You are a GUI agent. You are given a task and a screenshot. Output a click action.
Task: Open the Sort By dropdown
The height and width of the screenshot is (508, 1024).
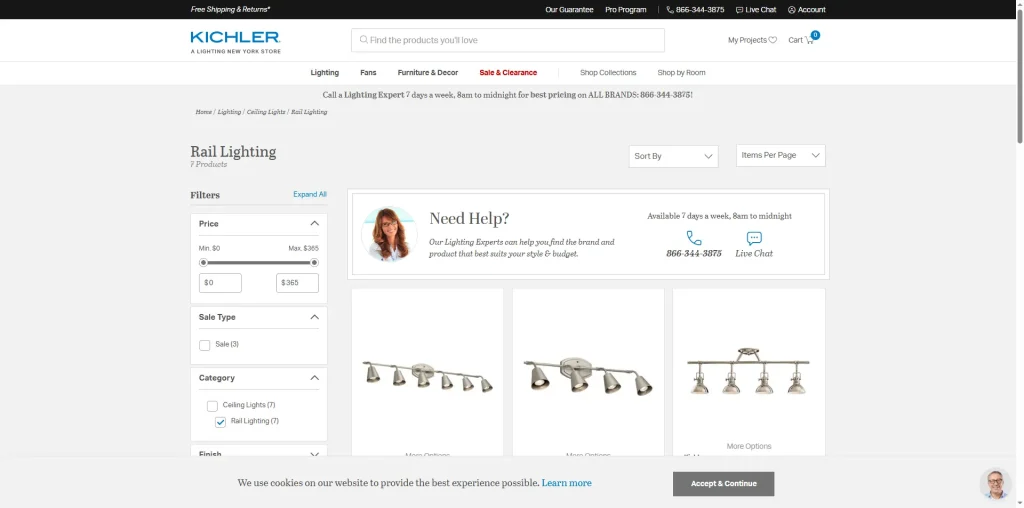point(673,156)
